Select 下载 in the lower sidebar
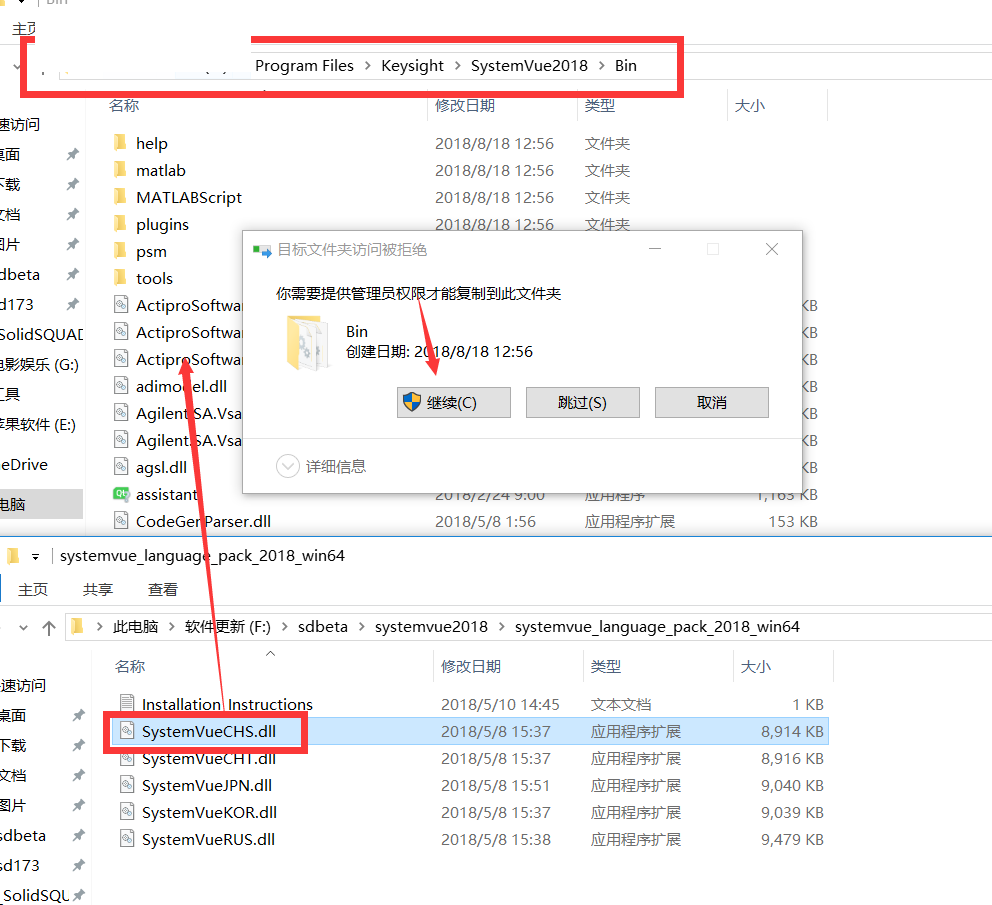Screen dimensions: 992x905 coord(13,746)
